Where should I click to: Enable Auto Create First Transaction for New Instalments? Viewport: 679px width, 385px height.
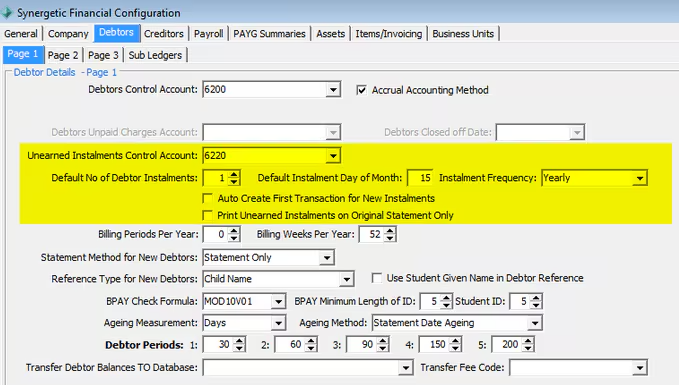point(208,198)
